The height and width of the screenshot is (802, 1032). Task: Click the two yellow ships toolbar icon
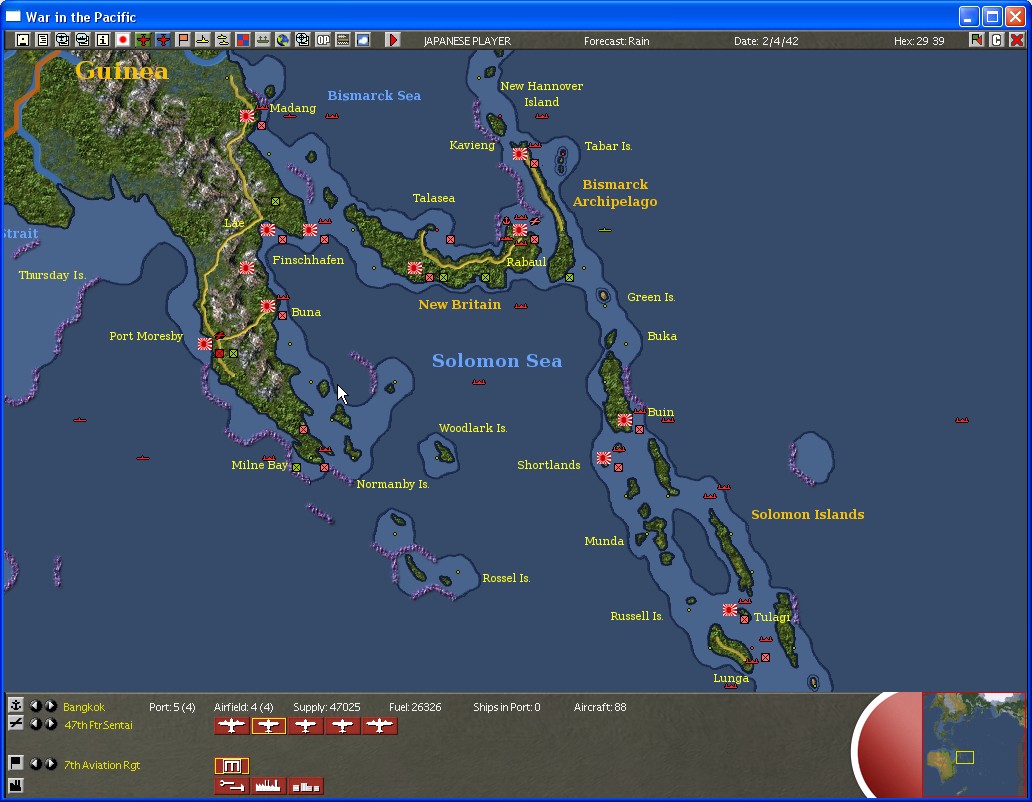222,40
